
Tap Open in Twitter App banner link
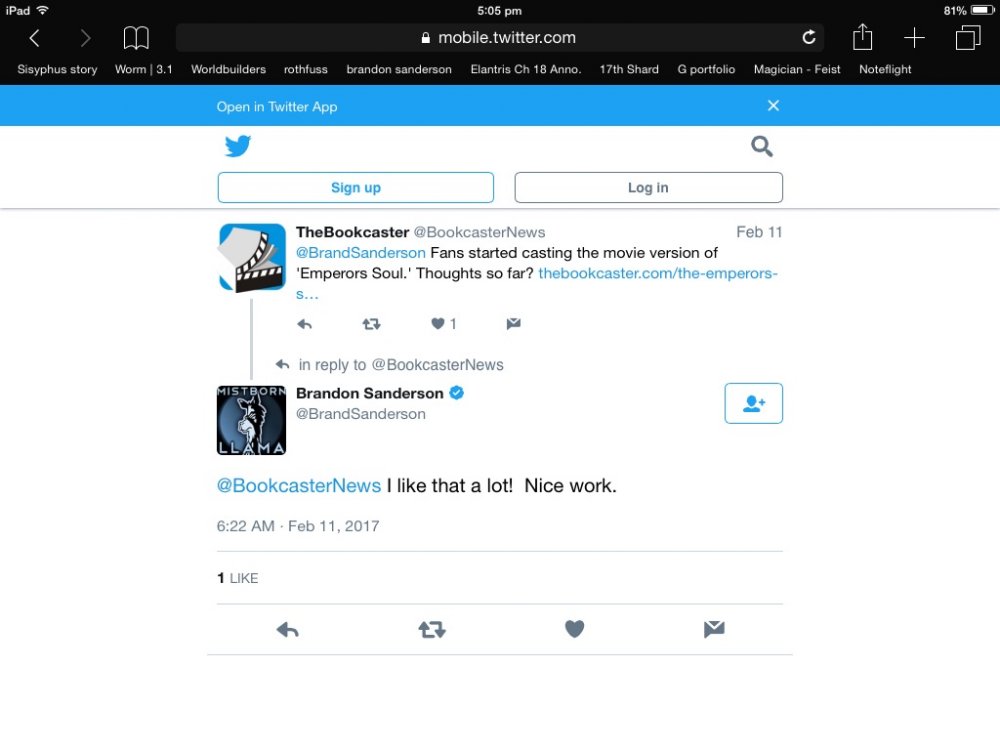click(277, 107)
